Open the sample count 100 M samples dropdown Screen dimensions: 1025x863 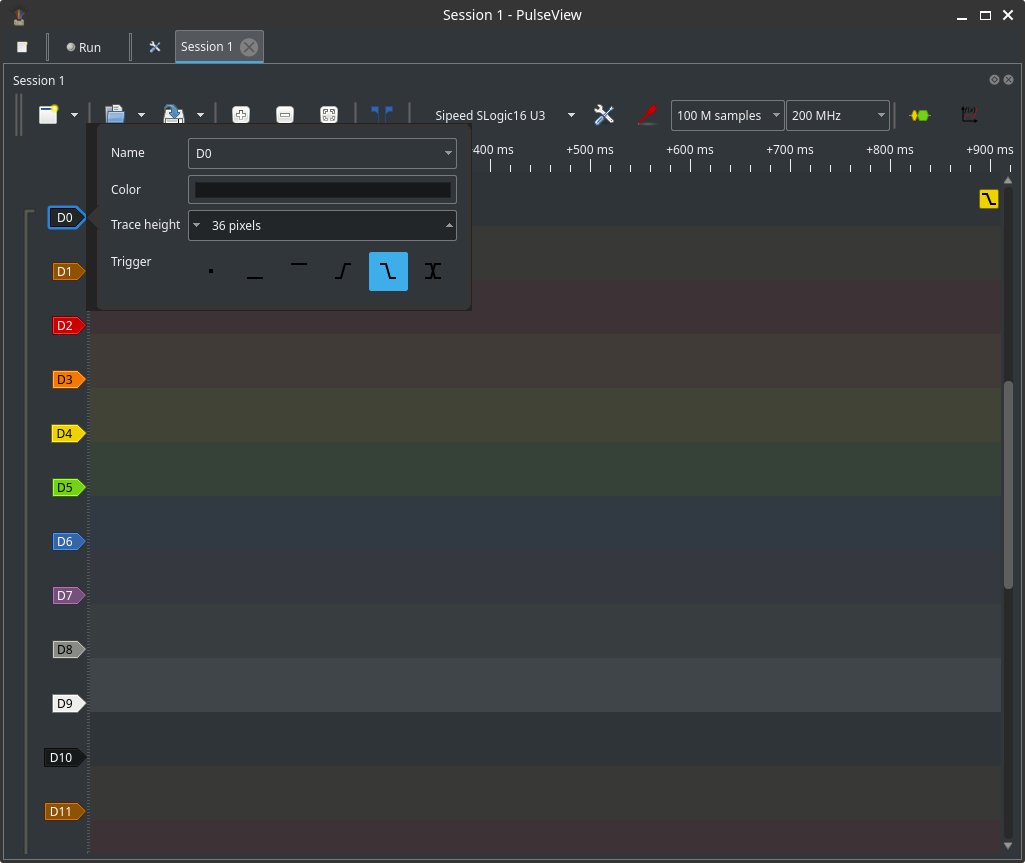(727, 116)
